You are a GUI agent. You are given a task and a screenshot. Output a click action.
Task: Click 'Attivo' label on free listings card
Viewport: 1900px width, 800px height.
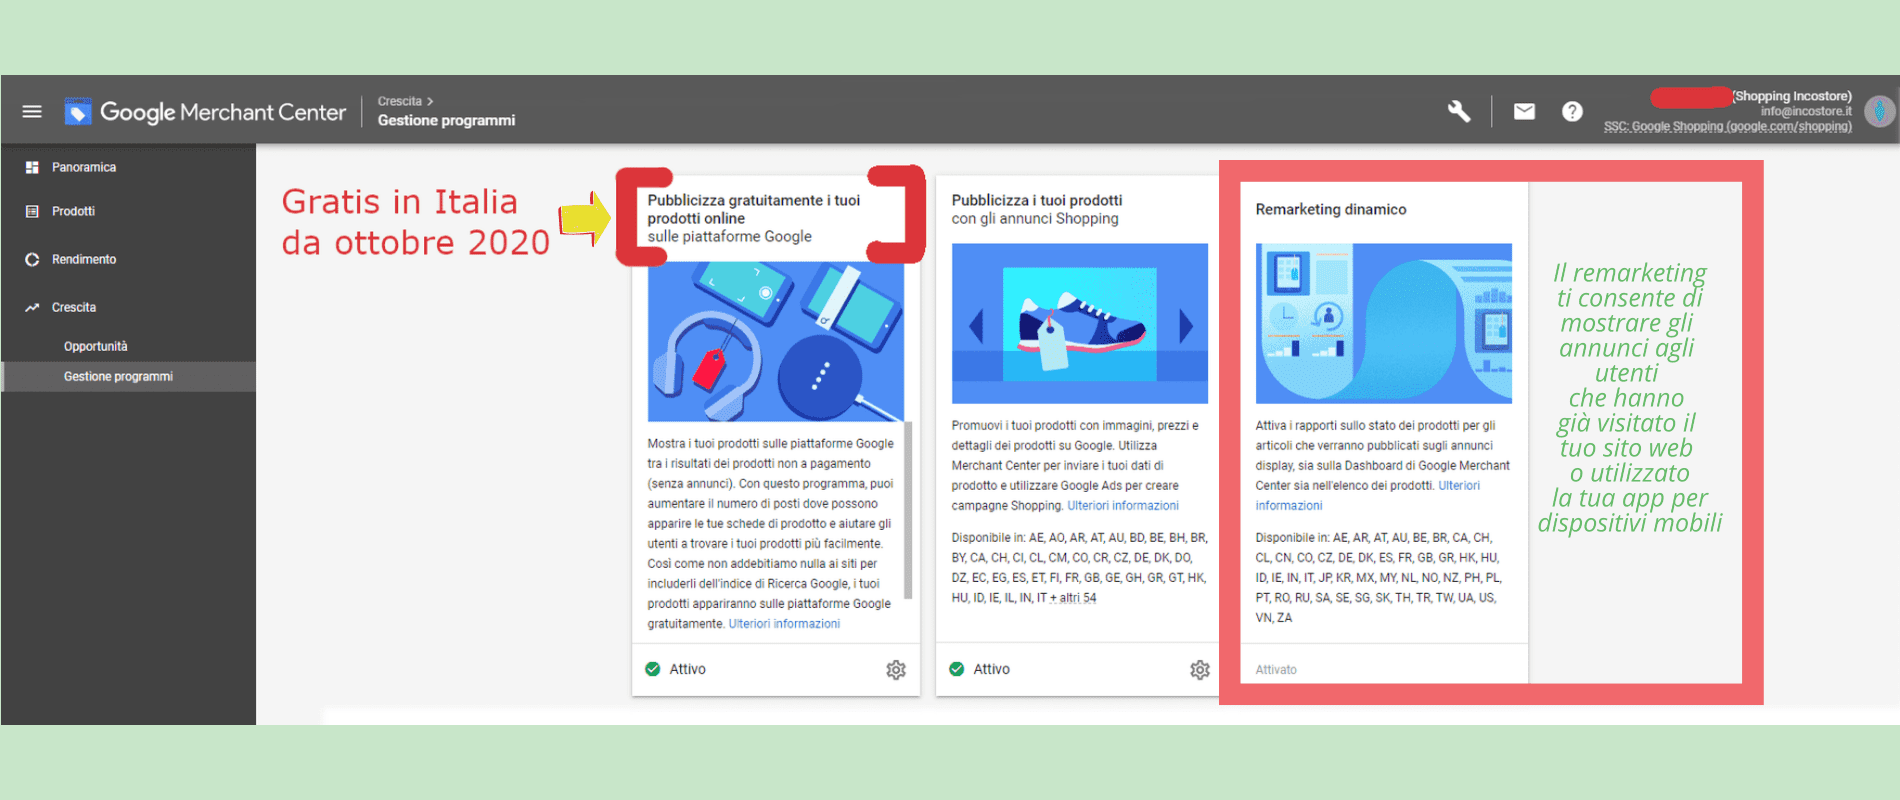click(687, 669)
